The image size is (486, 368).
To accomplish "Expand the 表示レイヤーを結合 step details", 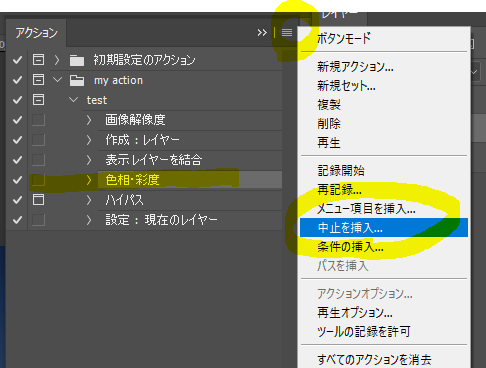I will pos(89,160).
